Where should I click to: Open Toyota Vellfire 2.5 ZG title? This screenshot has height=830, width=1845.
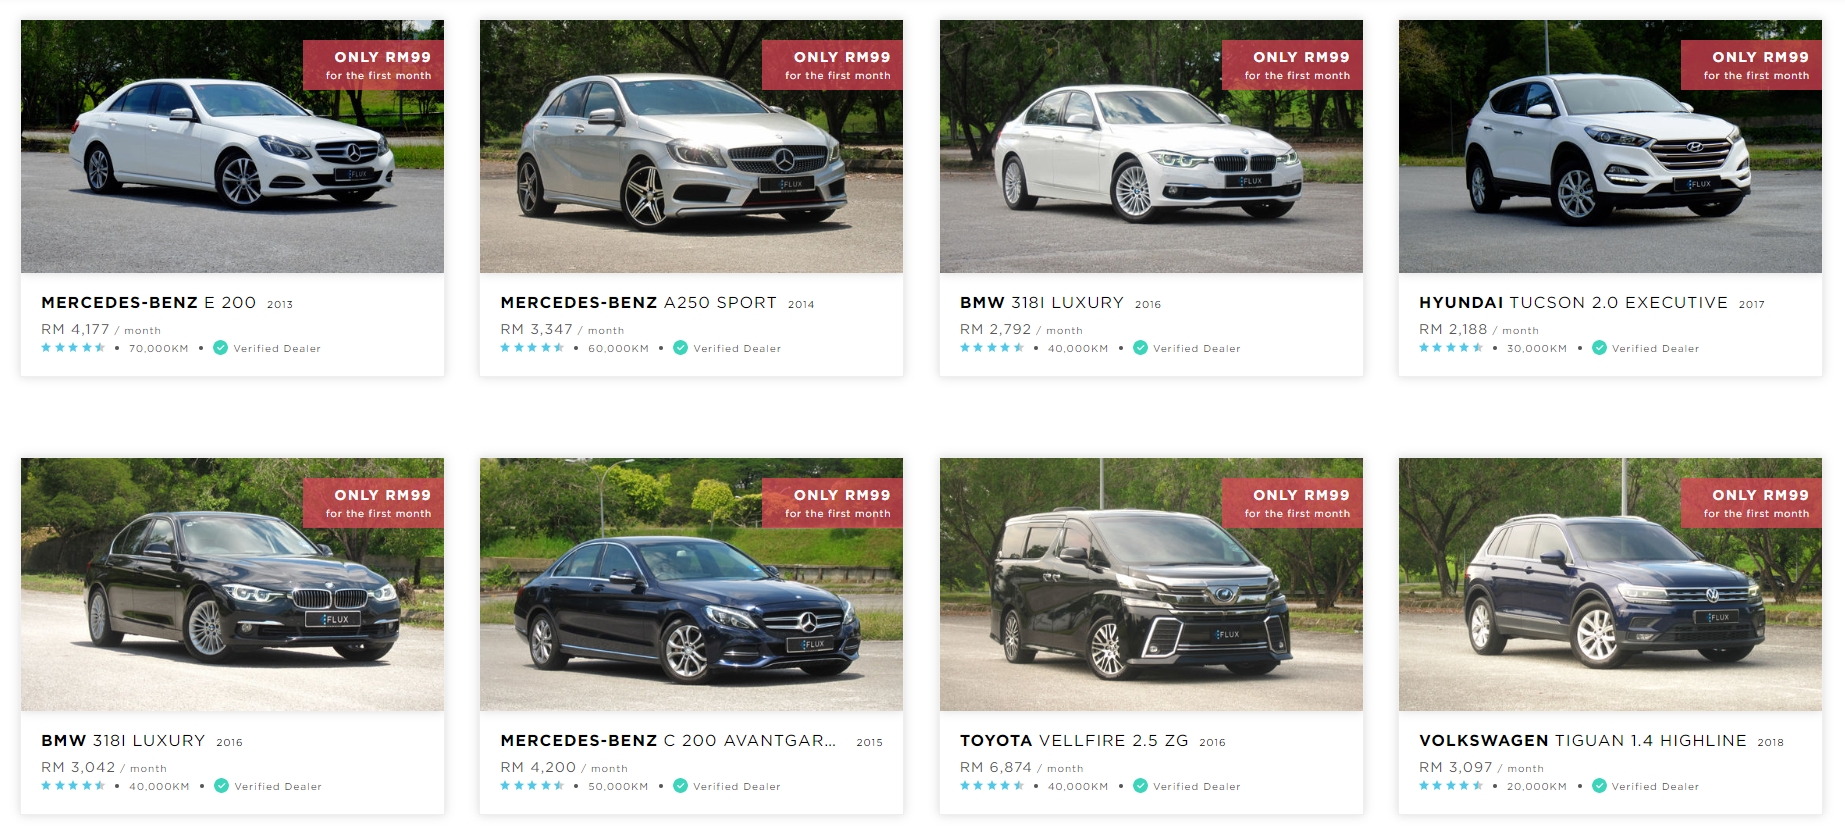1074,740
